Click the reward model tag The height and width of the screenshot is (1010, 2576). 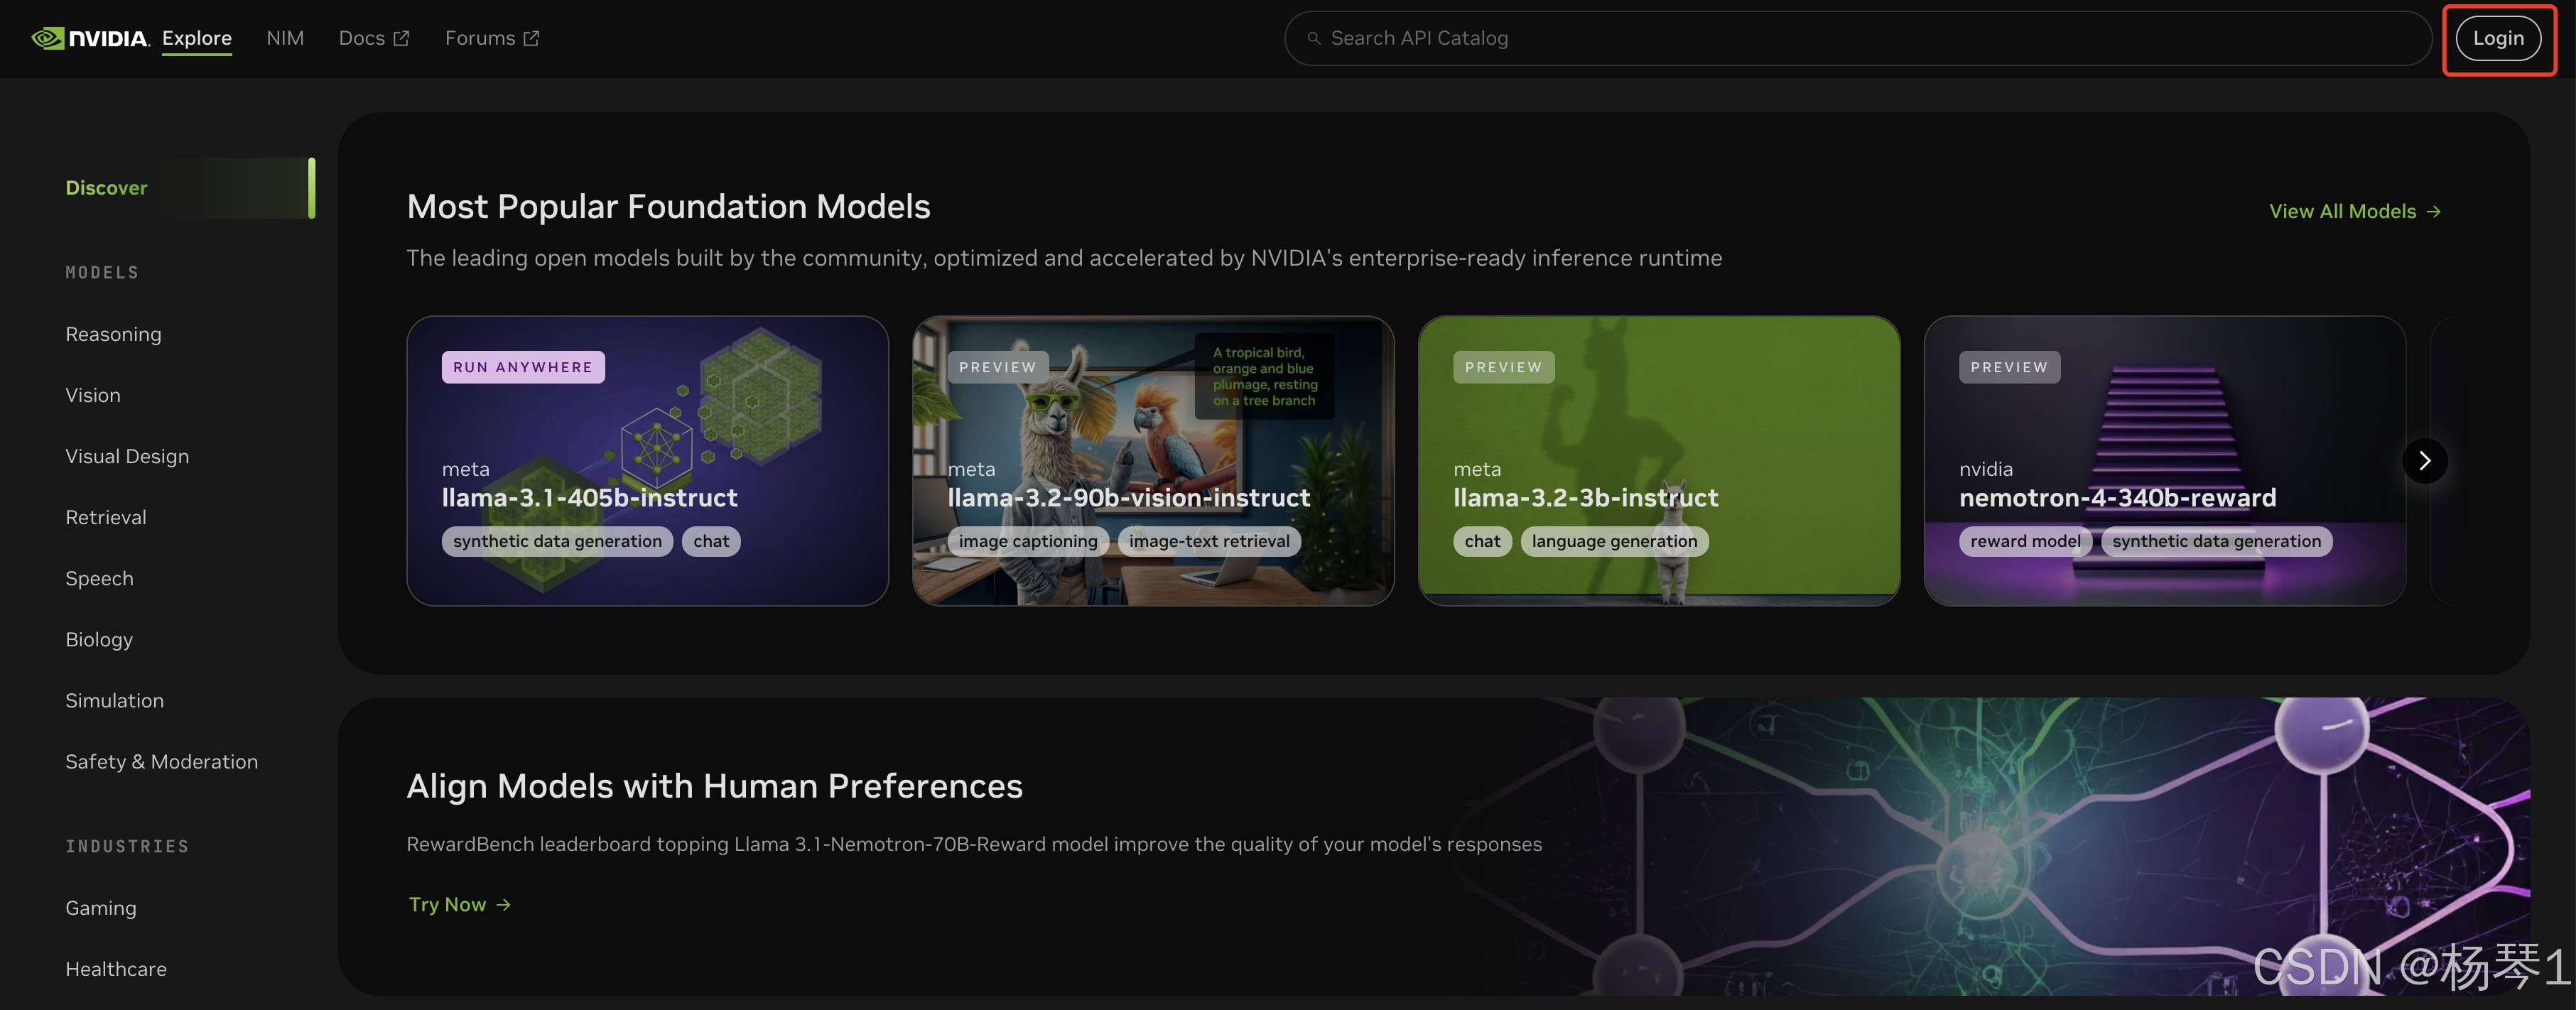pyautogui.click(x=2025, y=541)
